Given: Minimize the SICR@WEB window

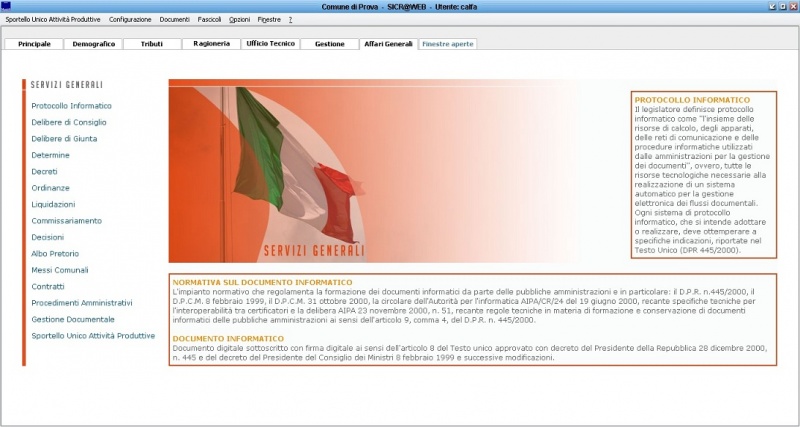Looking at the screenshot, I should click(772, 7).
